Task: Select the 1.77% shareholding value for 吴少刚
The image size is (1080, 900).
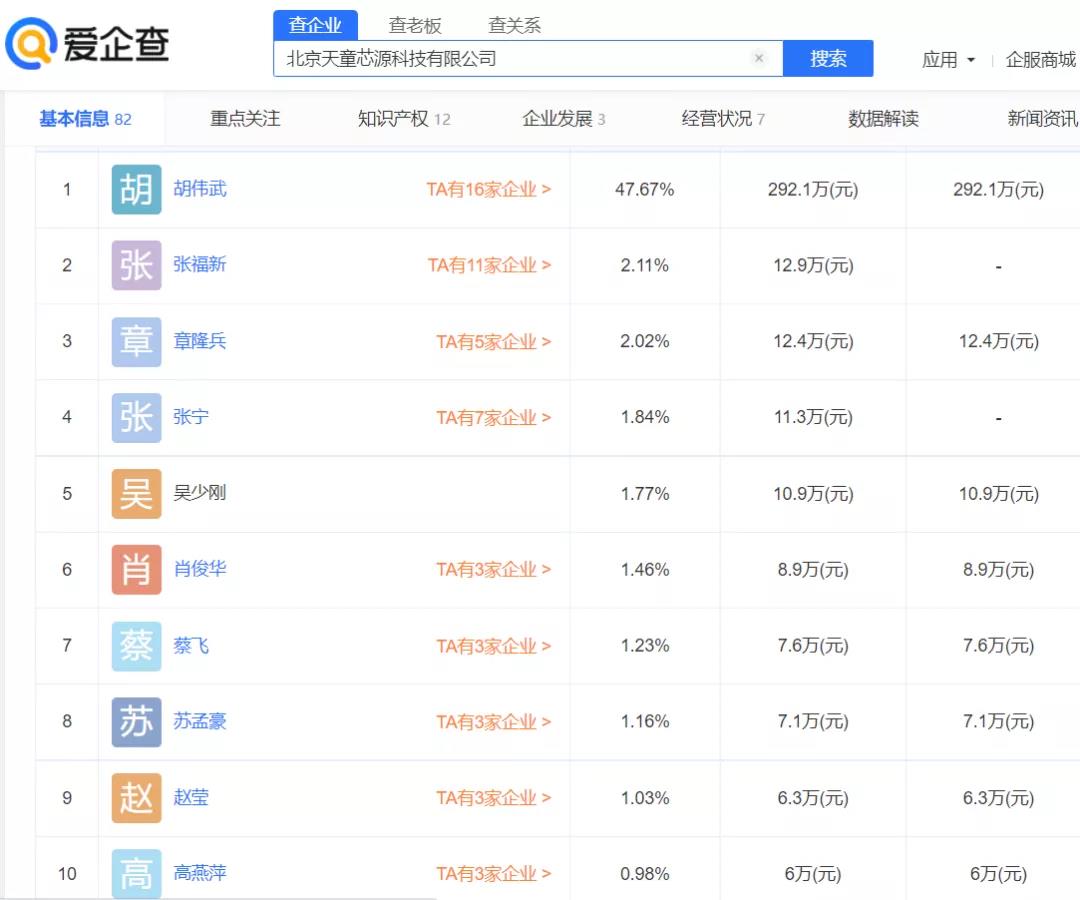Action: 644,494
